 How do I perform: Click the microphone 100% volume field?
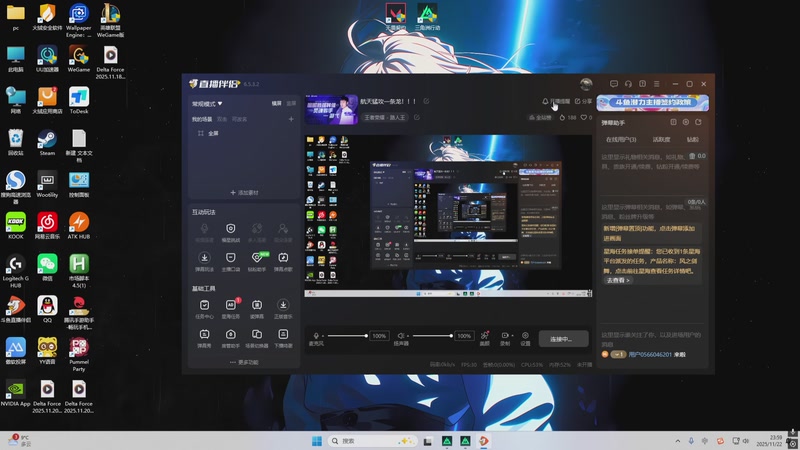coord(379,336)
